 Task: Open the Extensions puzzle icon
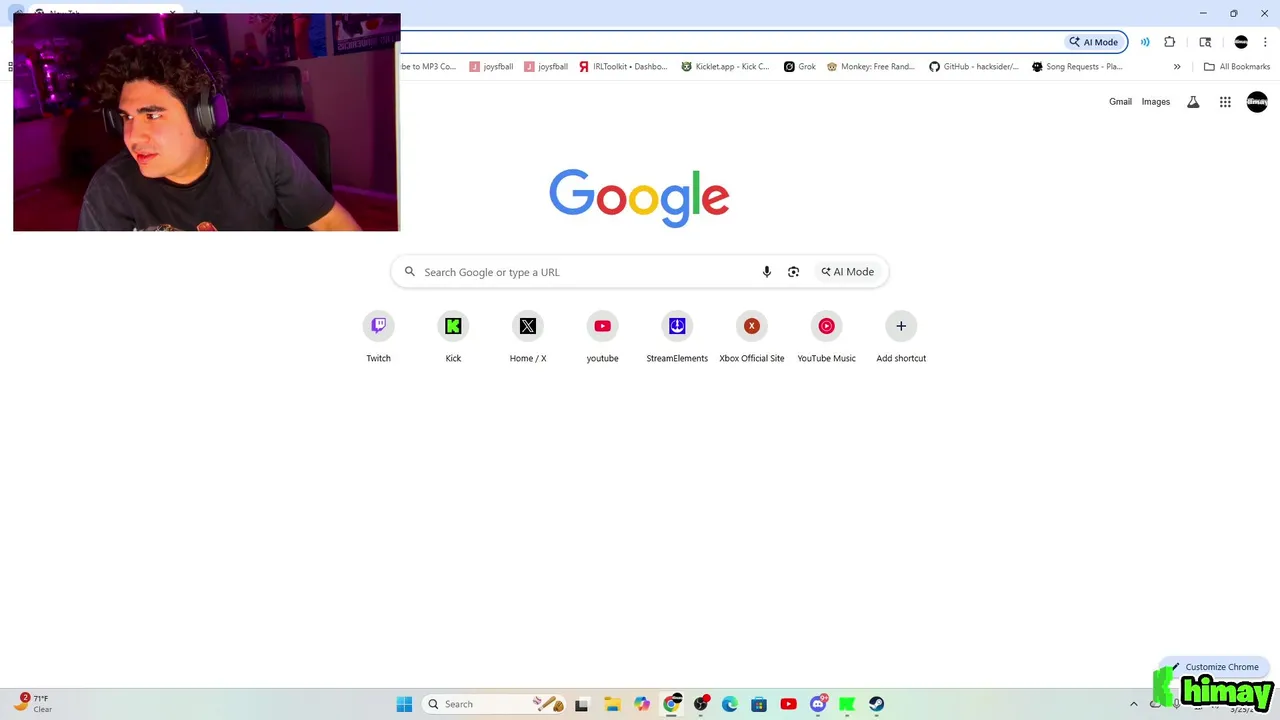pos(1170,42)
